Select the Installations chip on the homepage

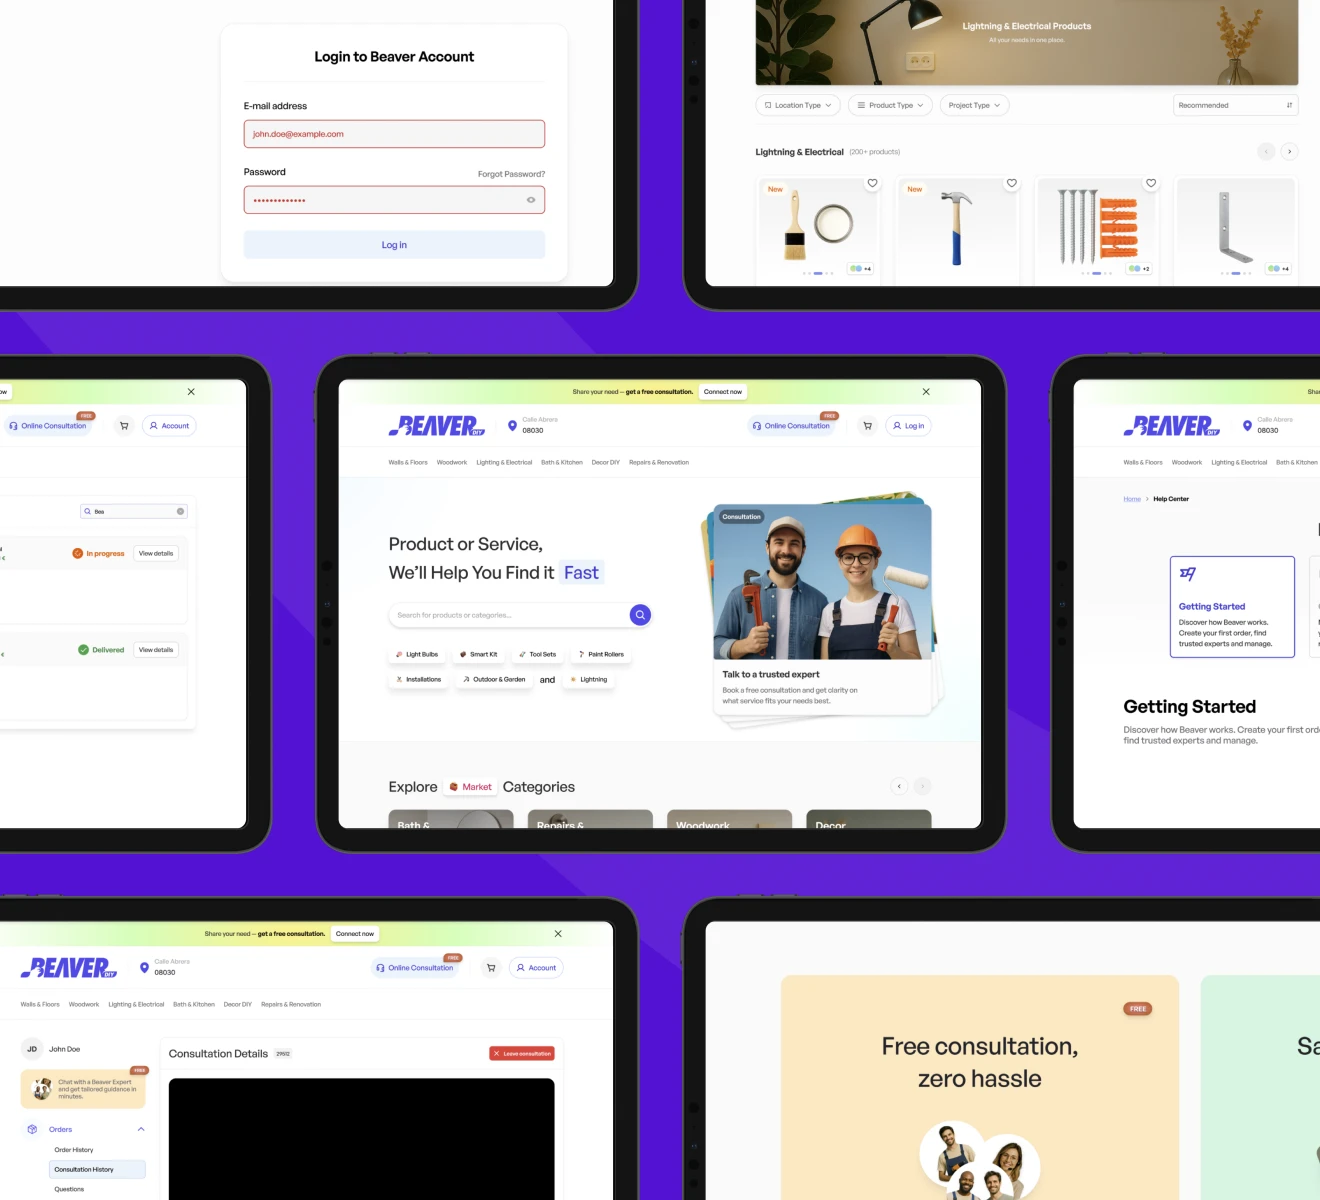pyautogui.click(x=419, y=679)
